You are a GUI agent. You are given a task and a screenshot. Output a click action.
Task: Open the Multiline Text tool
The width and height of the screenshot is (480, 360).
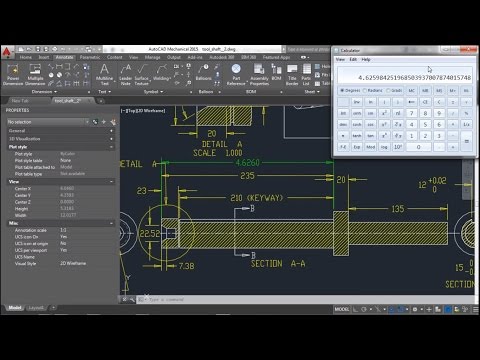pyautogui.click(x=104, y=75)
